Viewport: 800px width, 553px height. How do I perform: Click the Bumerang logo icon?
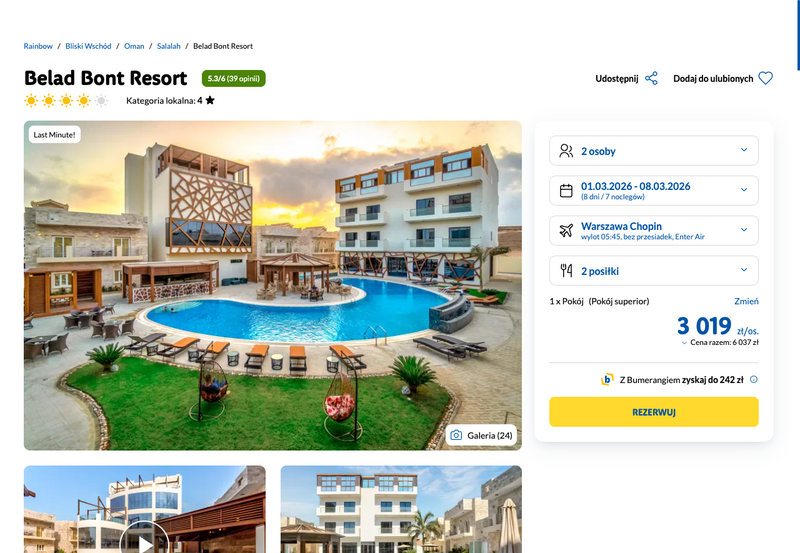tap(607, 380)
